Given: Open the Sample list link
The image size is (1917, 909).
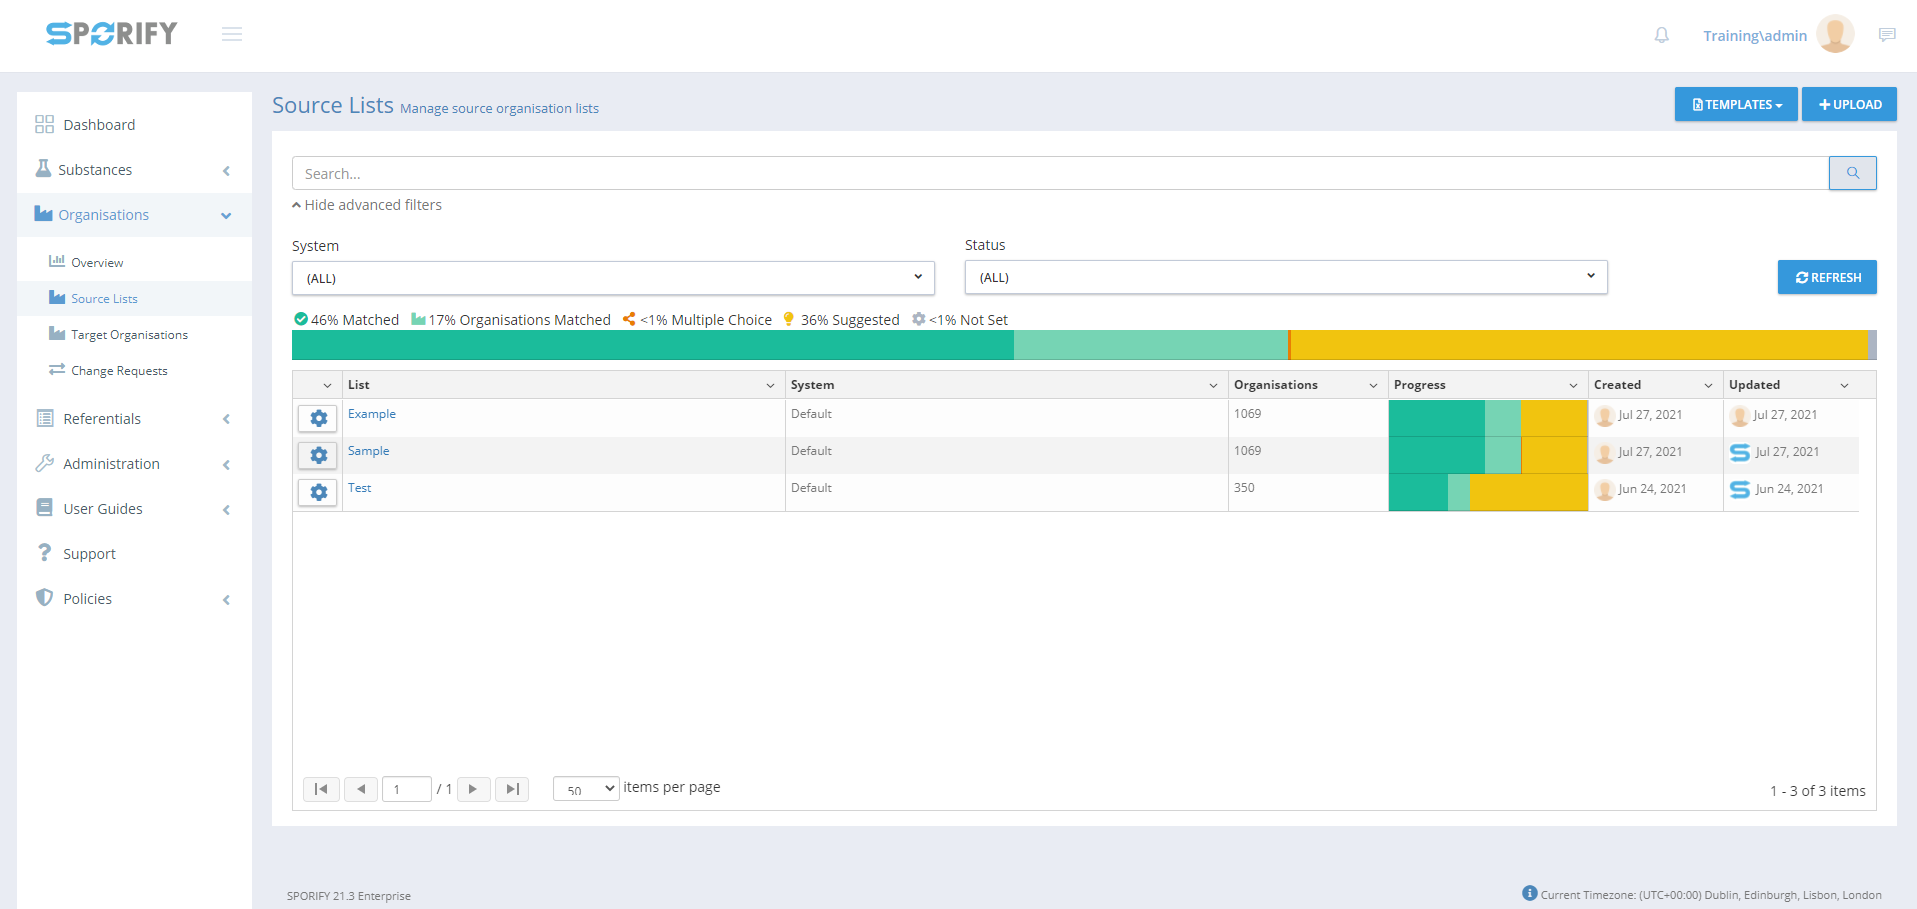Looking at the screenshot, I should tap(369, 451).
